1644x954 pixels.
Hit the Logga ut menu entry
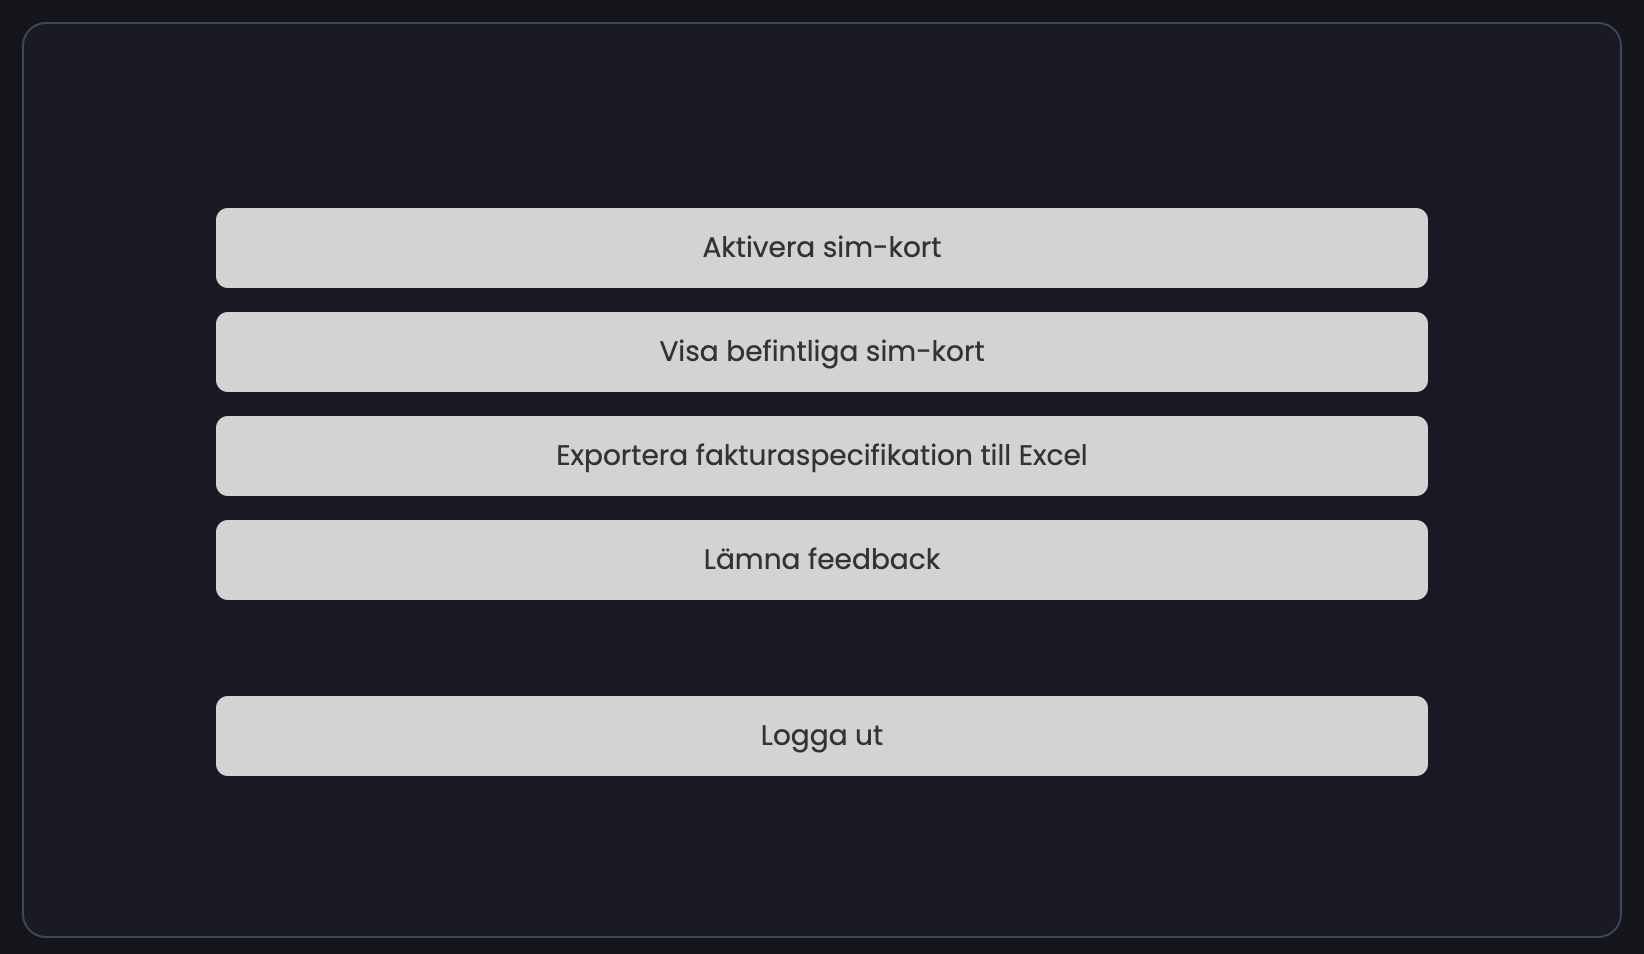(821, 736)
